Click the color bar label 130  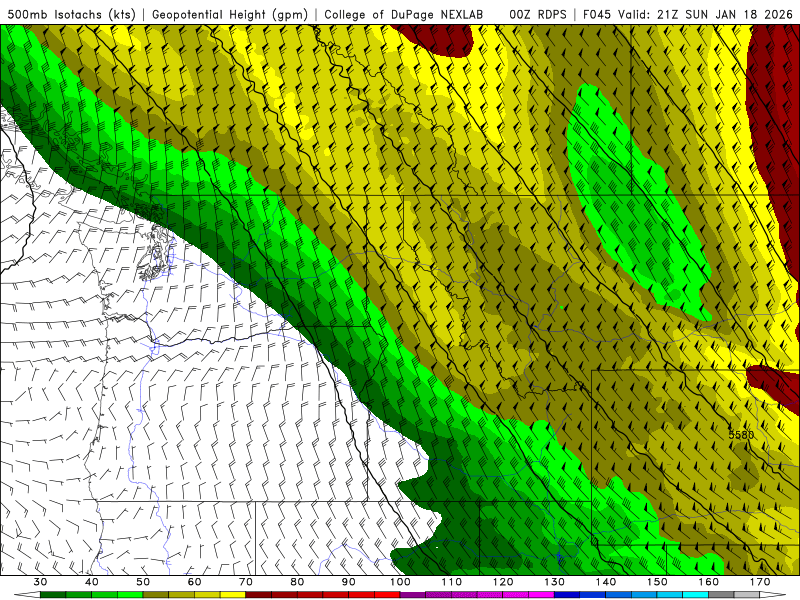tap(555, 582)
